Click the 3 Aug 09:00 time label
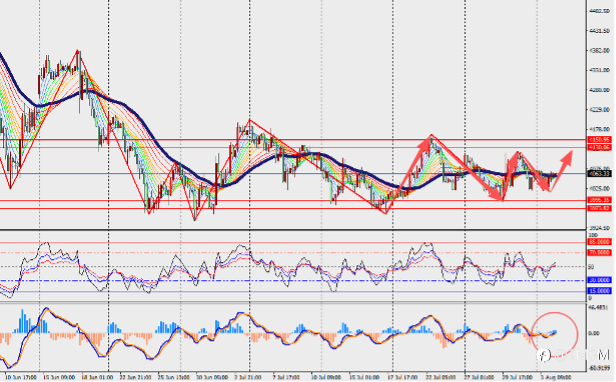The image size is (616, 382). pyautogui.click(x=555, y=378)
